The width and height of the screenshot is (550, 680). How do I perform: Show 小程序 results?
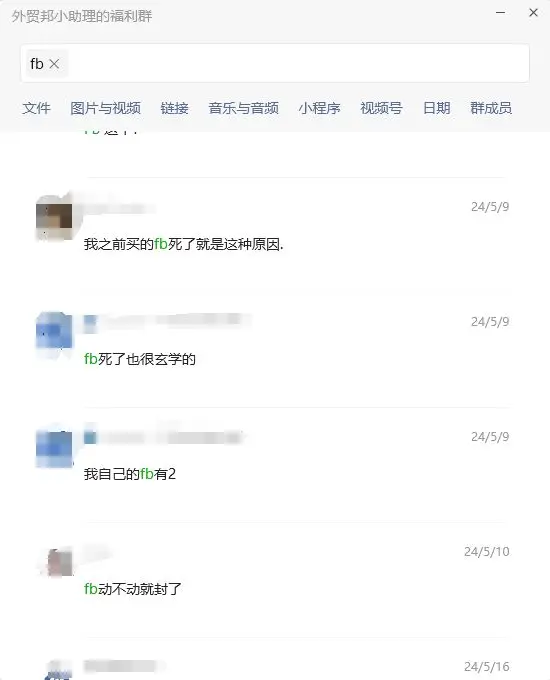point(319,108)
